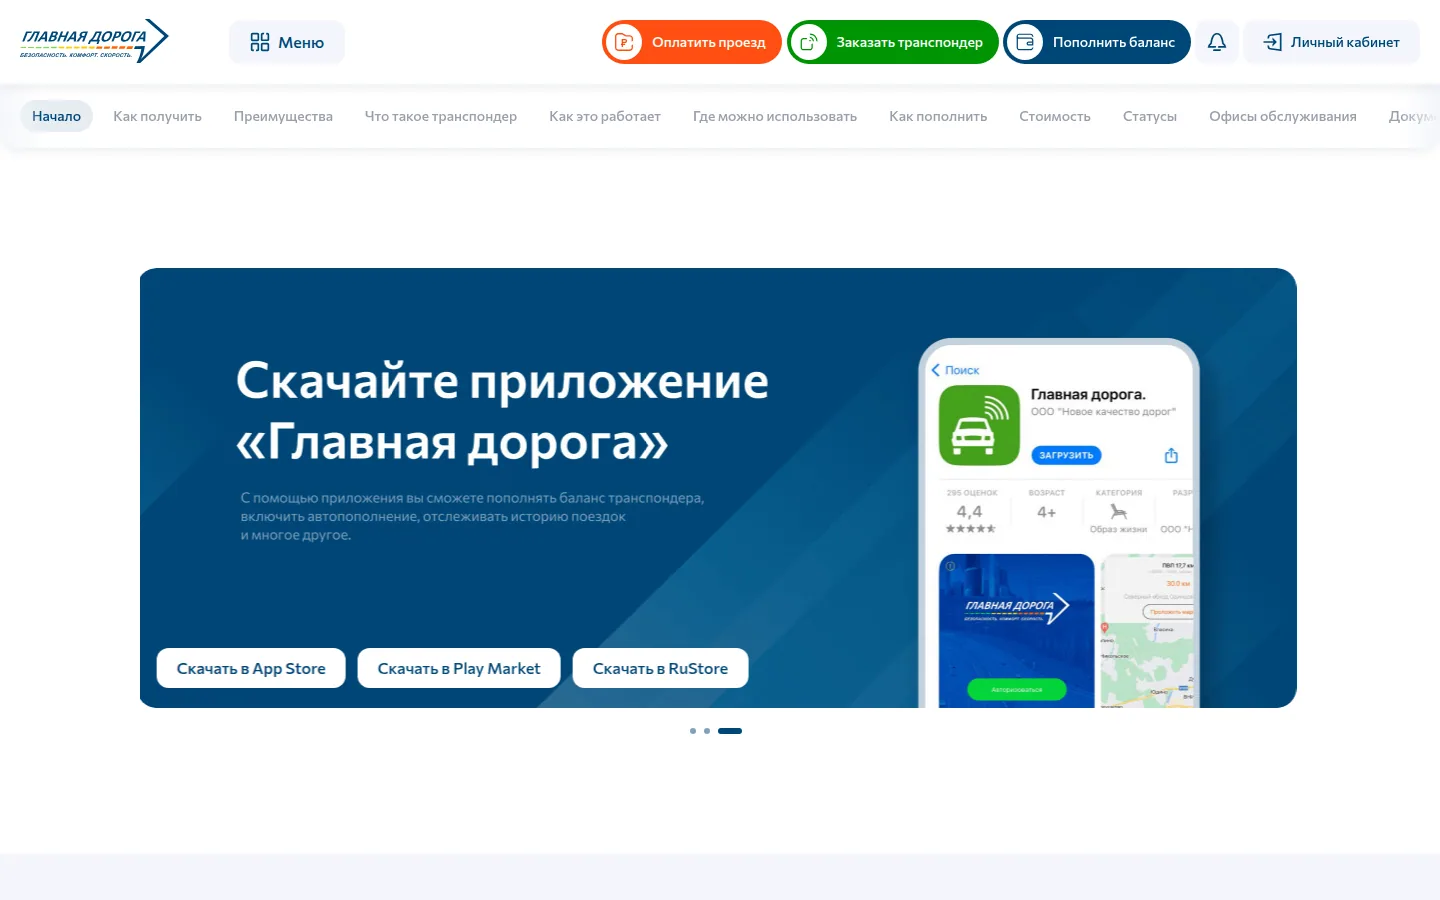Click Скачать в App Store
Viewport: 1440px width, 900px height.
[251, 668]
